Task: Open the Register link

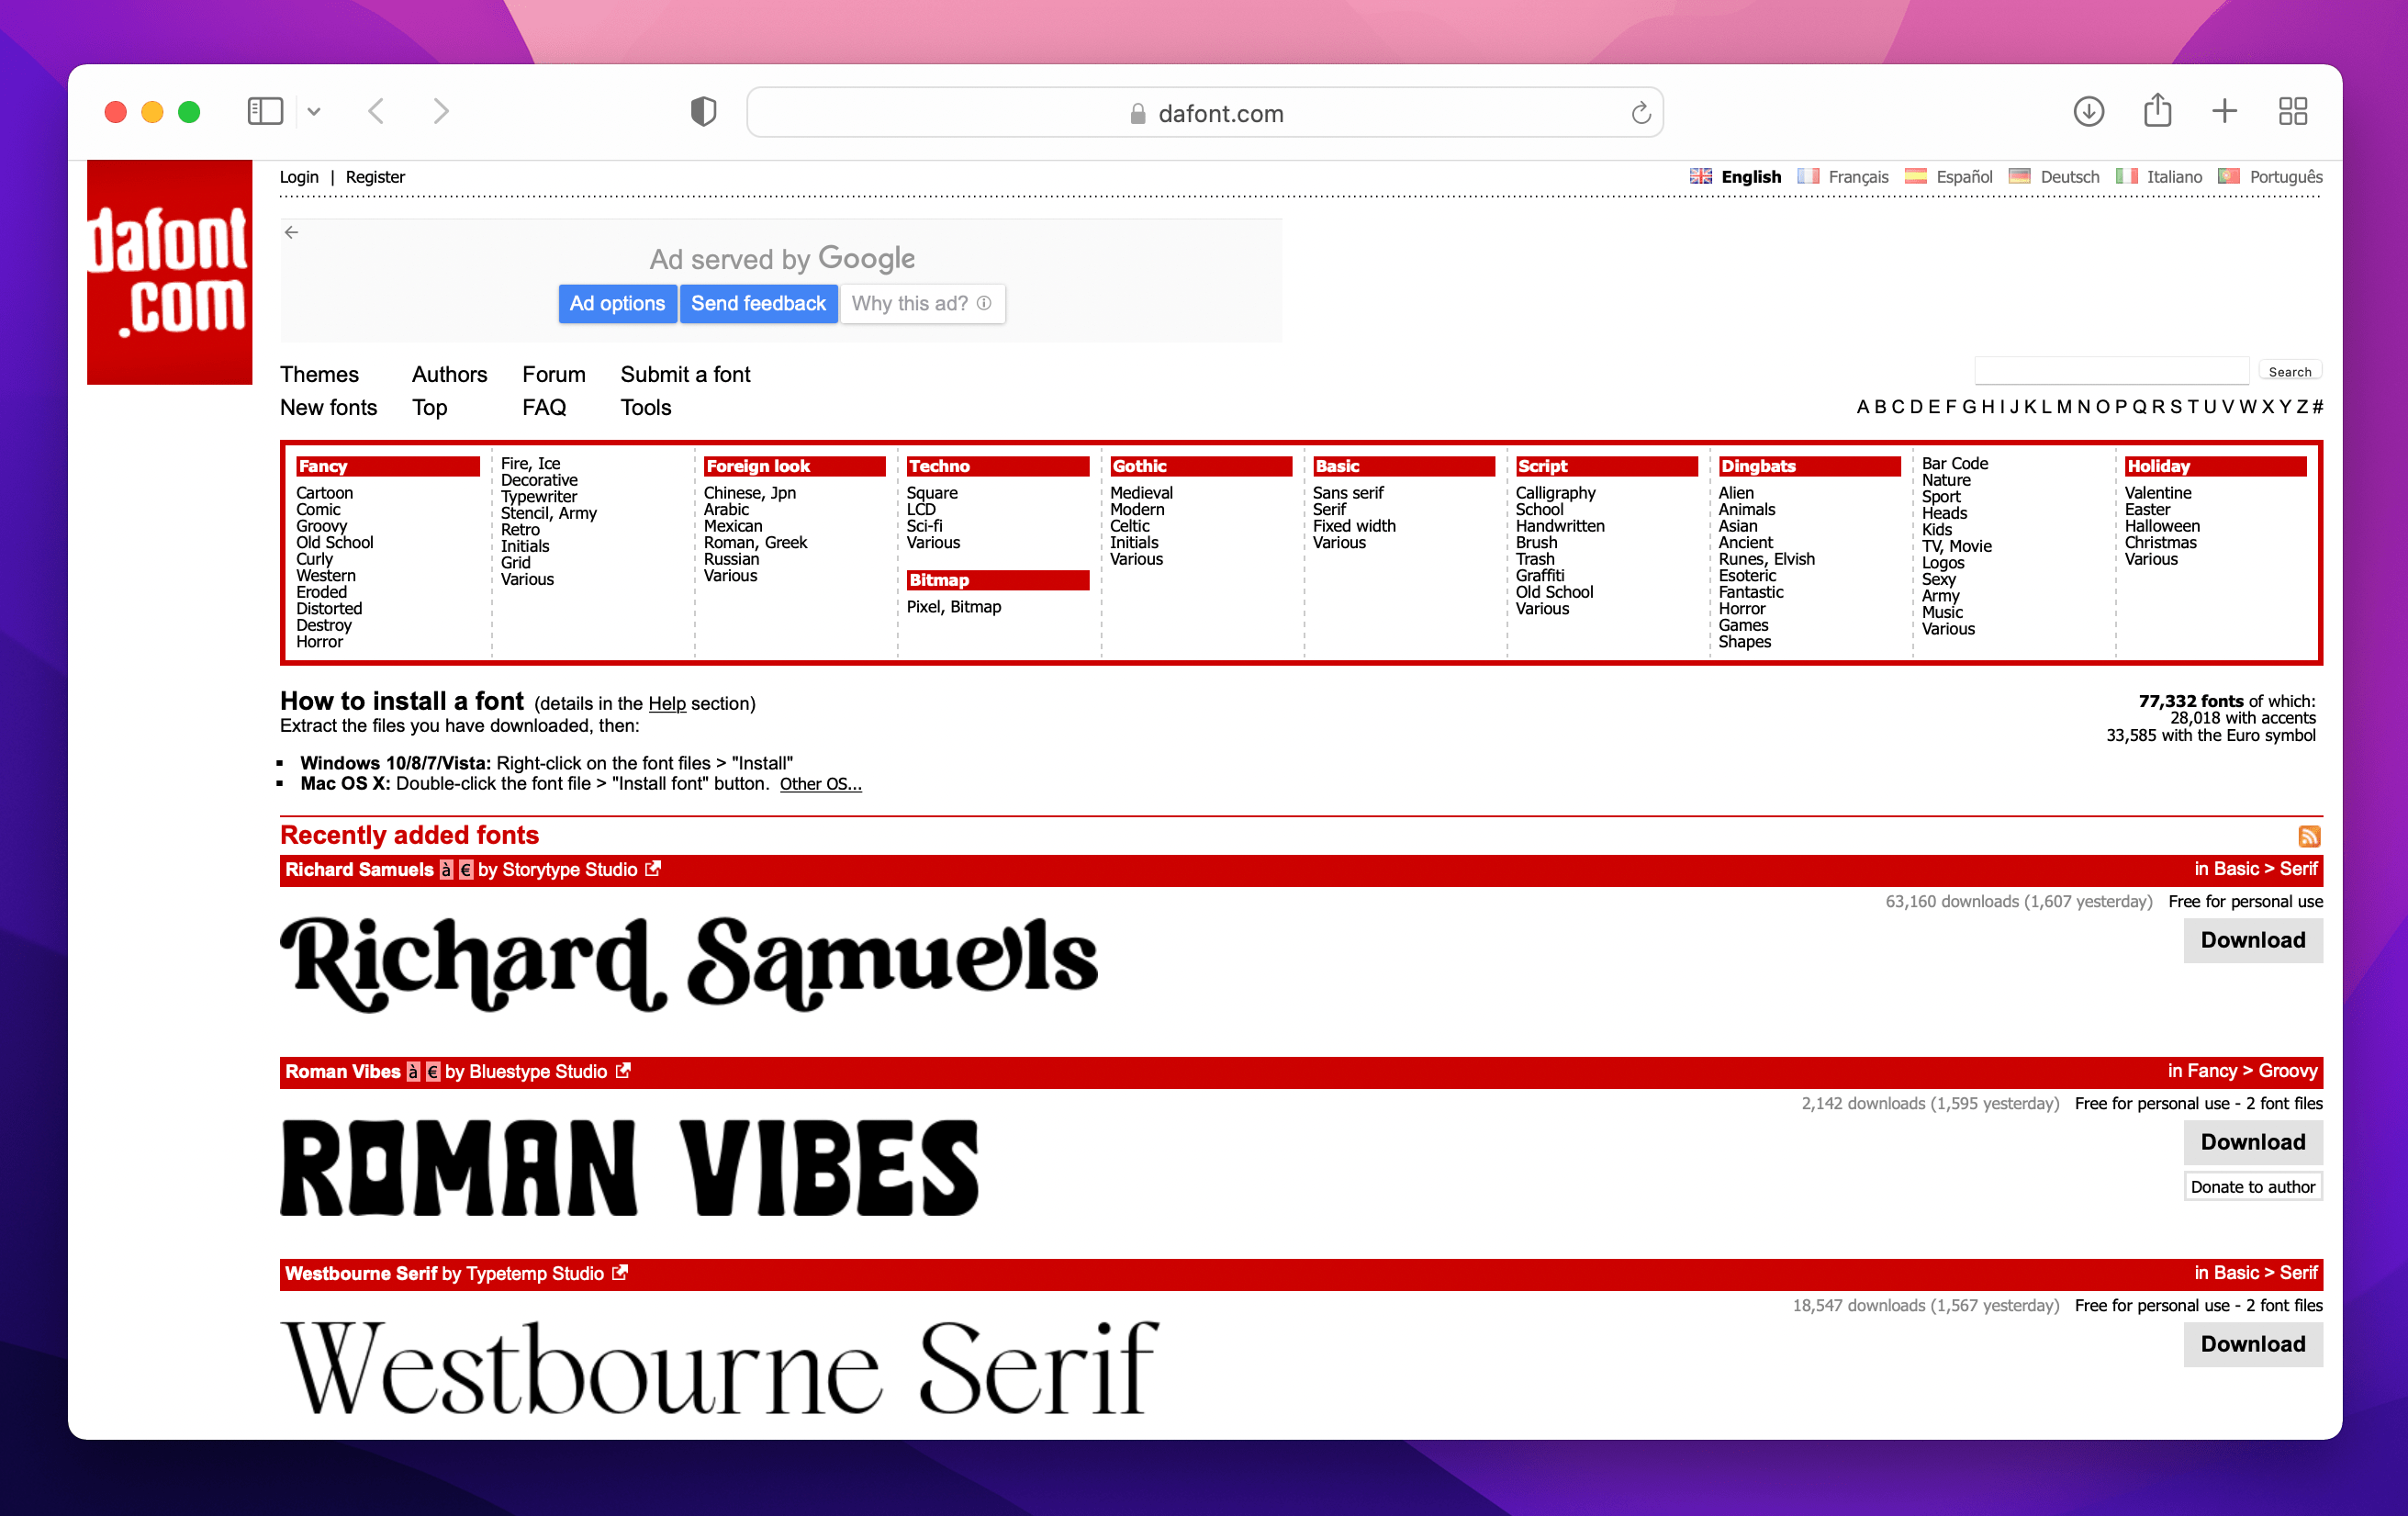Action: pyautogui.click(x=375, y=176)
